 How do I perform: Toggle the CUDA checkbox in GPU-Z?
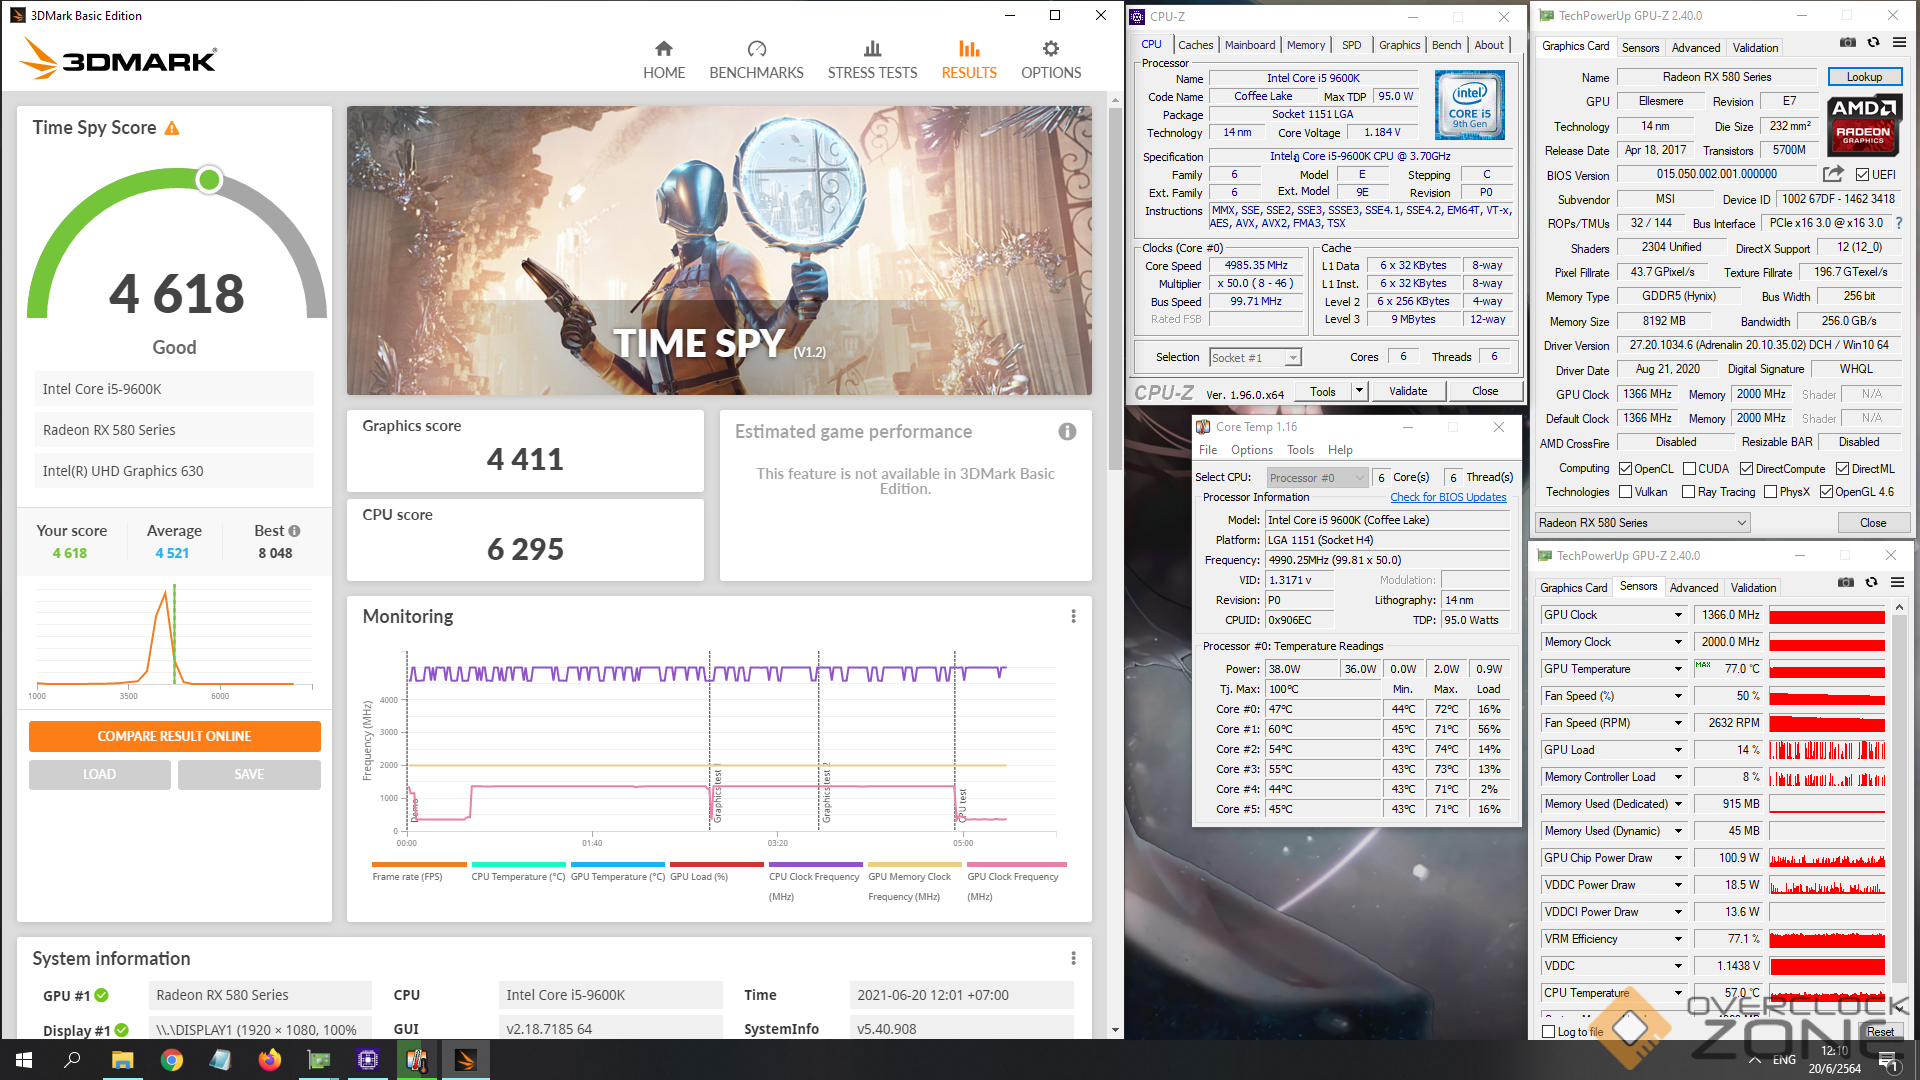pyautogui.click(x=1689, y=469)
